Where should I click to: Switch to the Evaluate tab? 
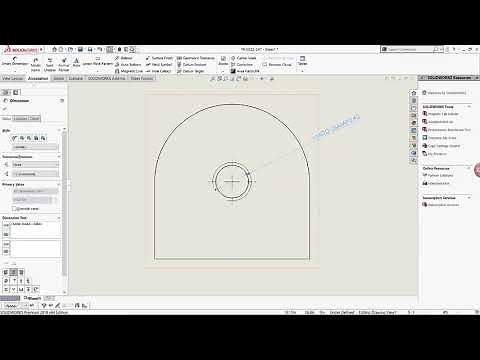pyautogui.click(x=76, y=78)
